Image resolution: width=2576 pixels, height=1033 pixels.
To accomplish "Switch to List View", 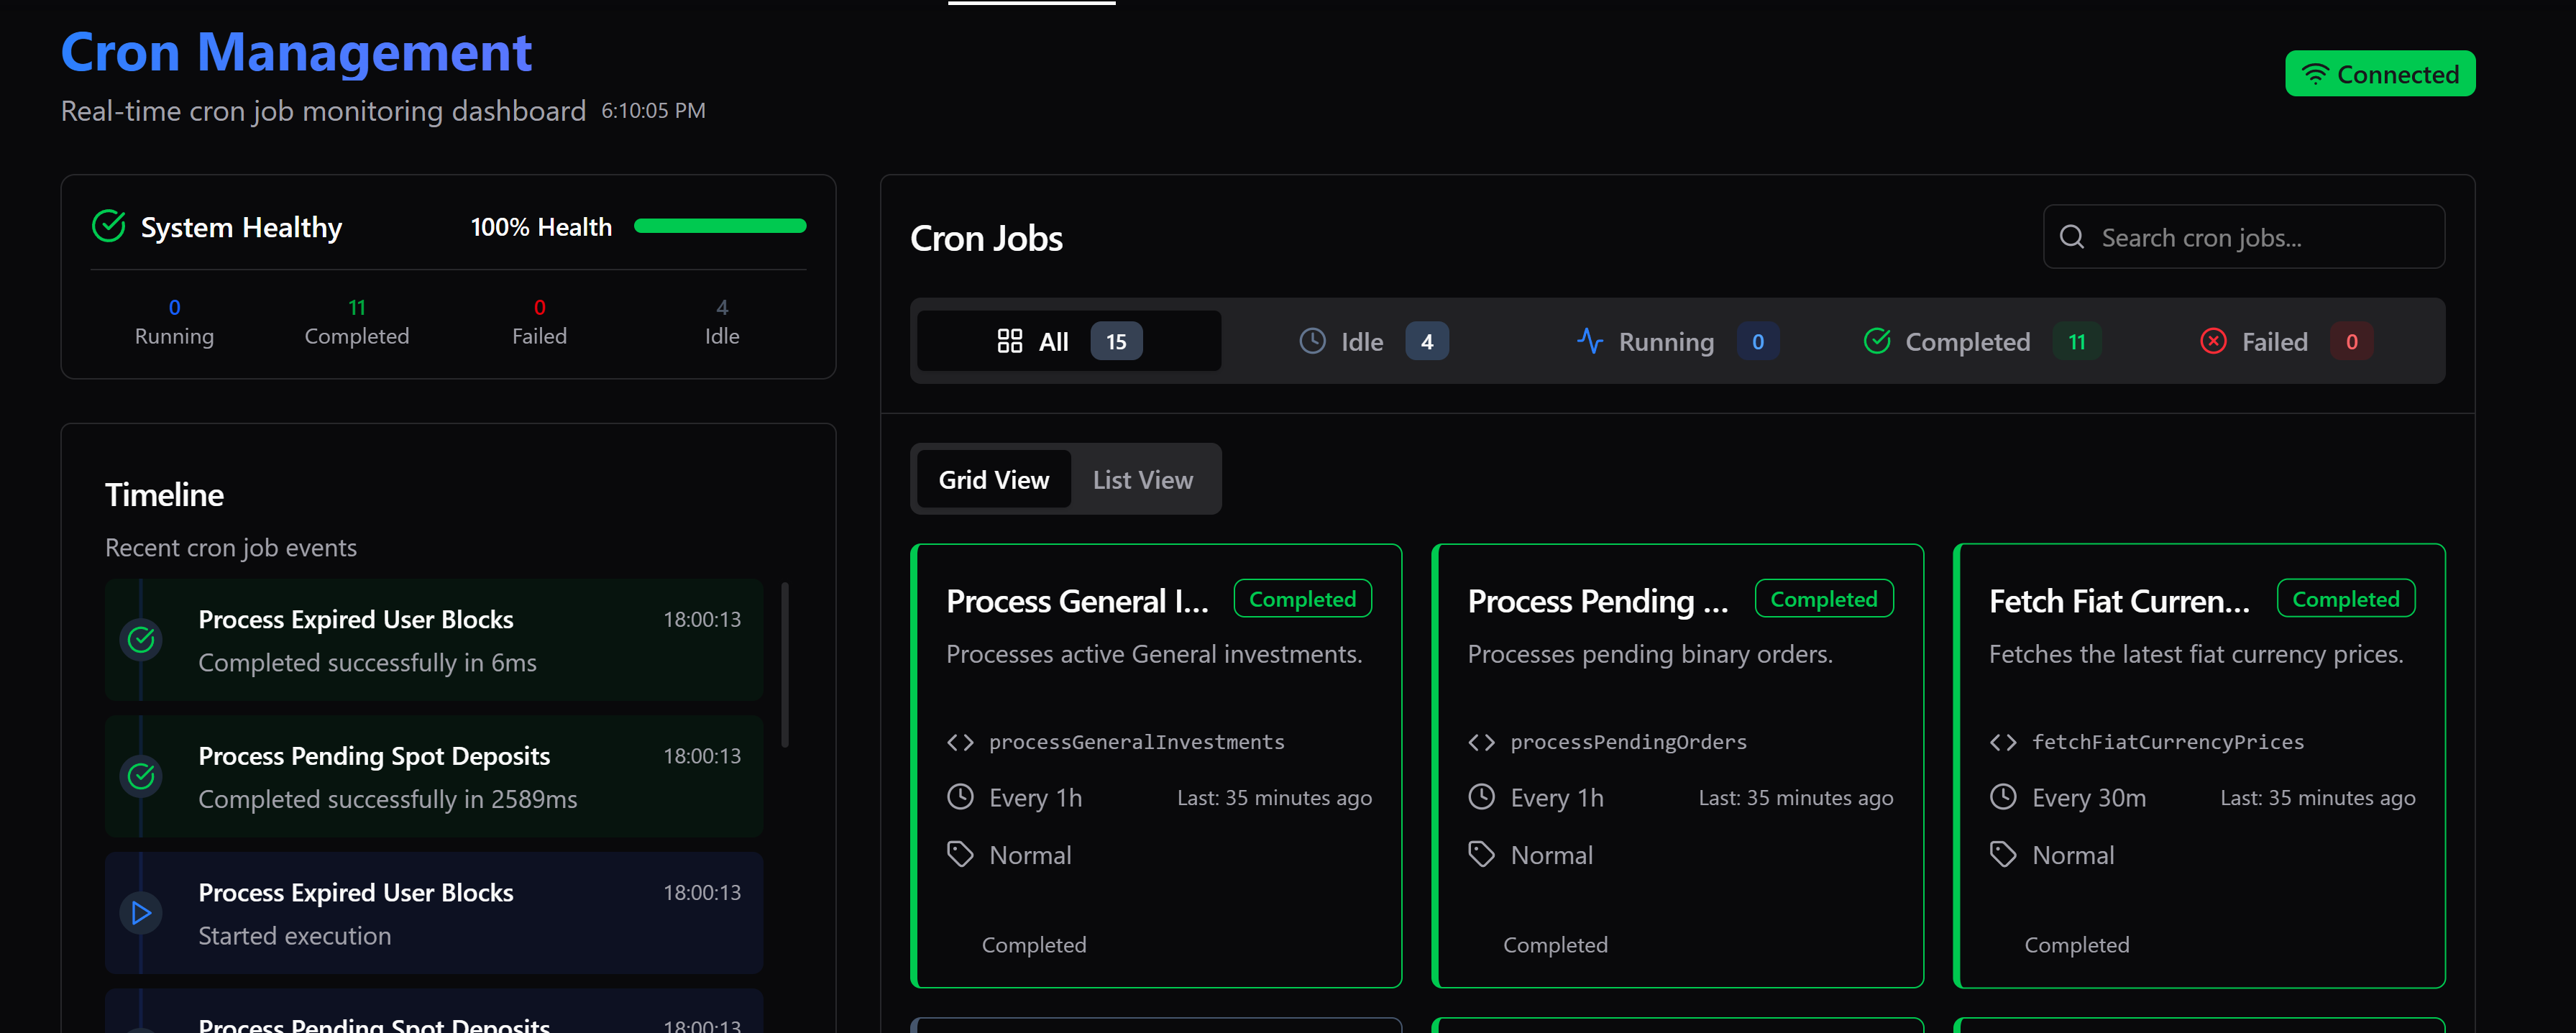I will [x=1142, y=479].
